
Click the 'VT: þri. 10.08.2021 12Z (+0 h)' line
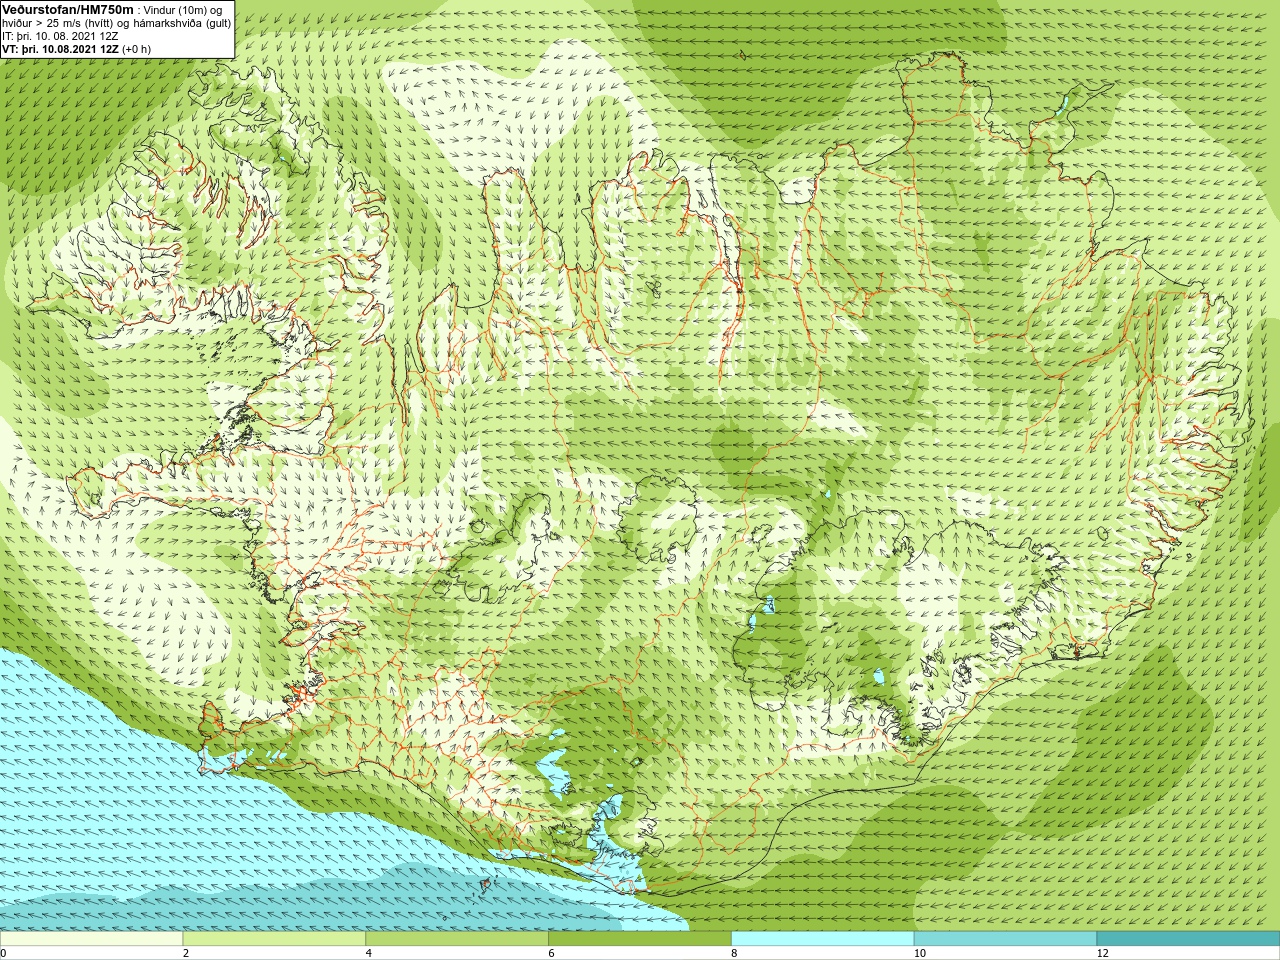76,49
